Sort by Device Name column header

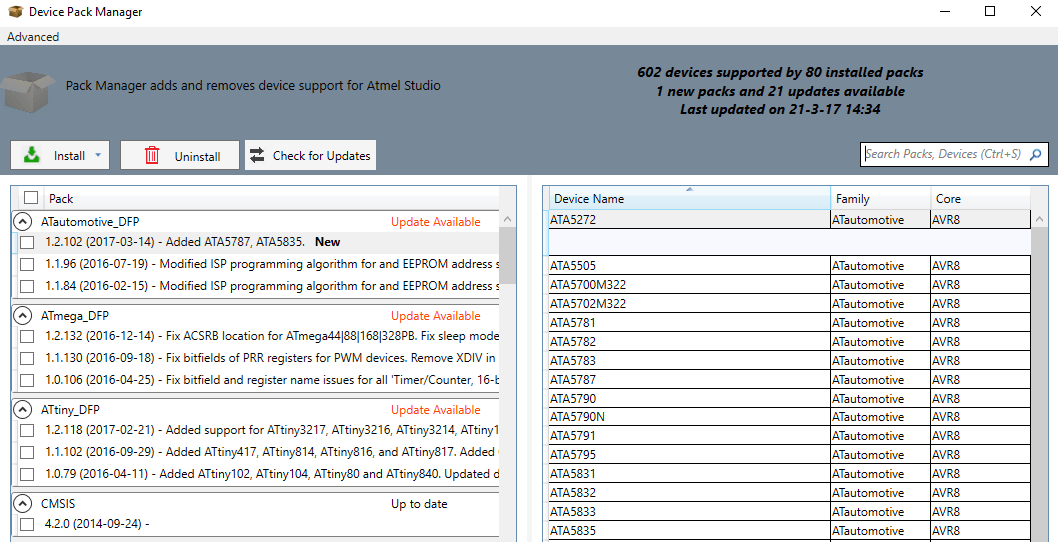tap(690, 198)
